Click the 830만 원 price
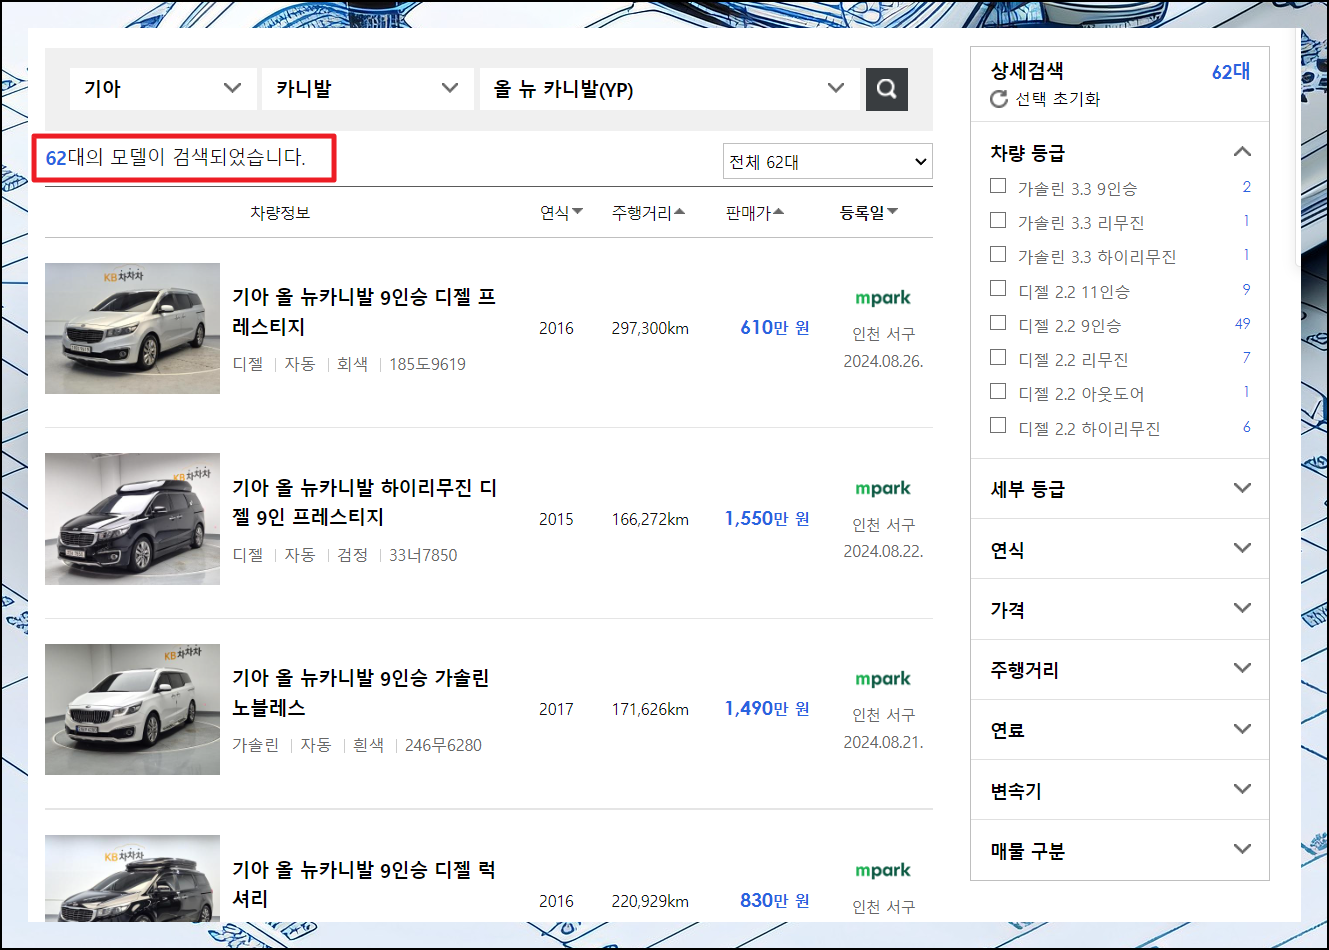 pyautogui.click(x=775, y=901)
